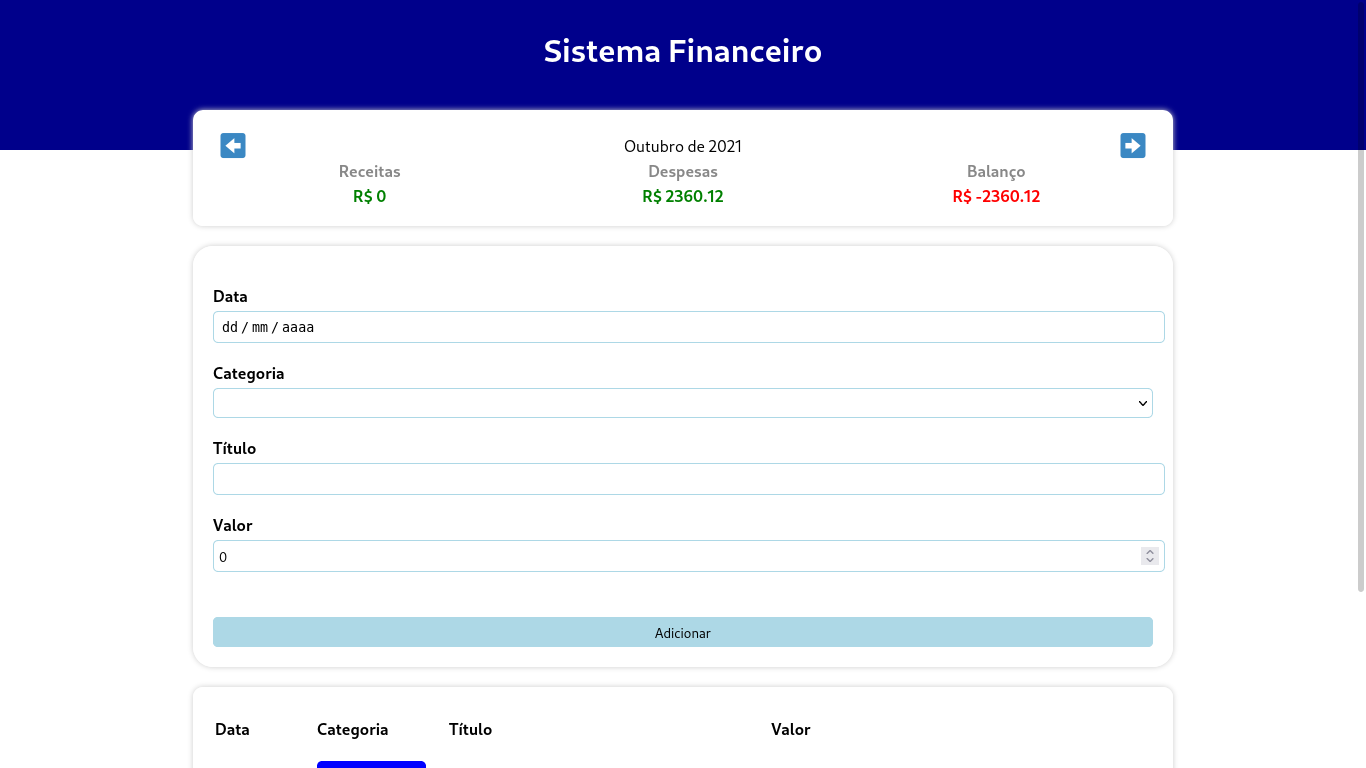The width and height of the screenshot is (1366, 768).
Task: Navigate to next month using arrow icon
Action: click(1132, 145)
